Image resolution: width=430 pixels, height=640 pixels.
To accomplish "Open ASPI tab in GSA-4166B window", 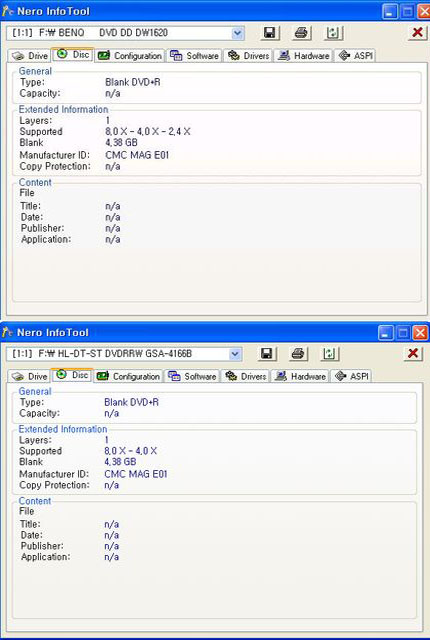I will (x=351, y=376).
